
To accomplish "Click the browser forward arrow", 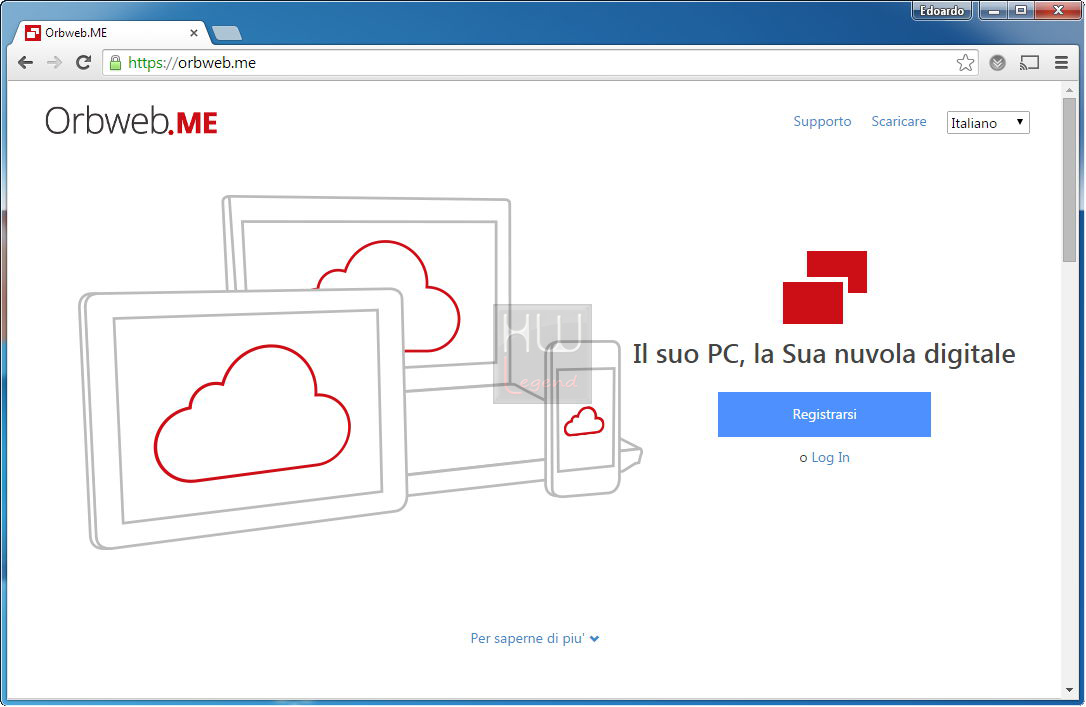I will tap(54, 63).
